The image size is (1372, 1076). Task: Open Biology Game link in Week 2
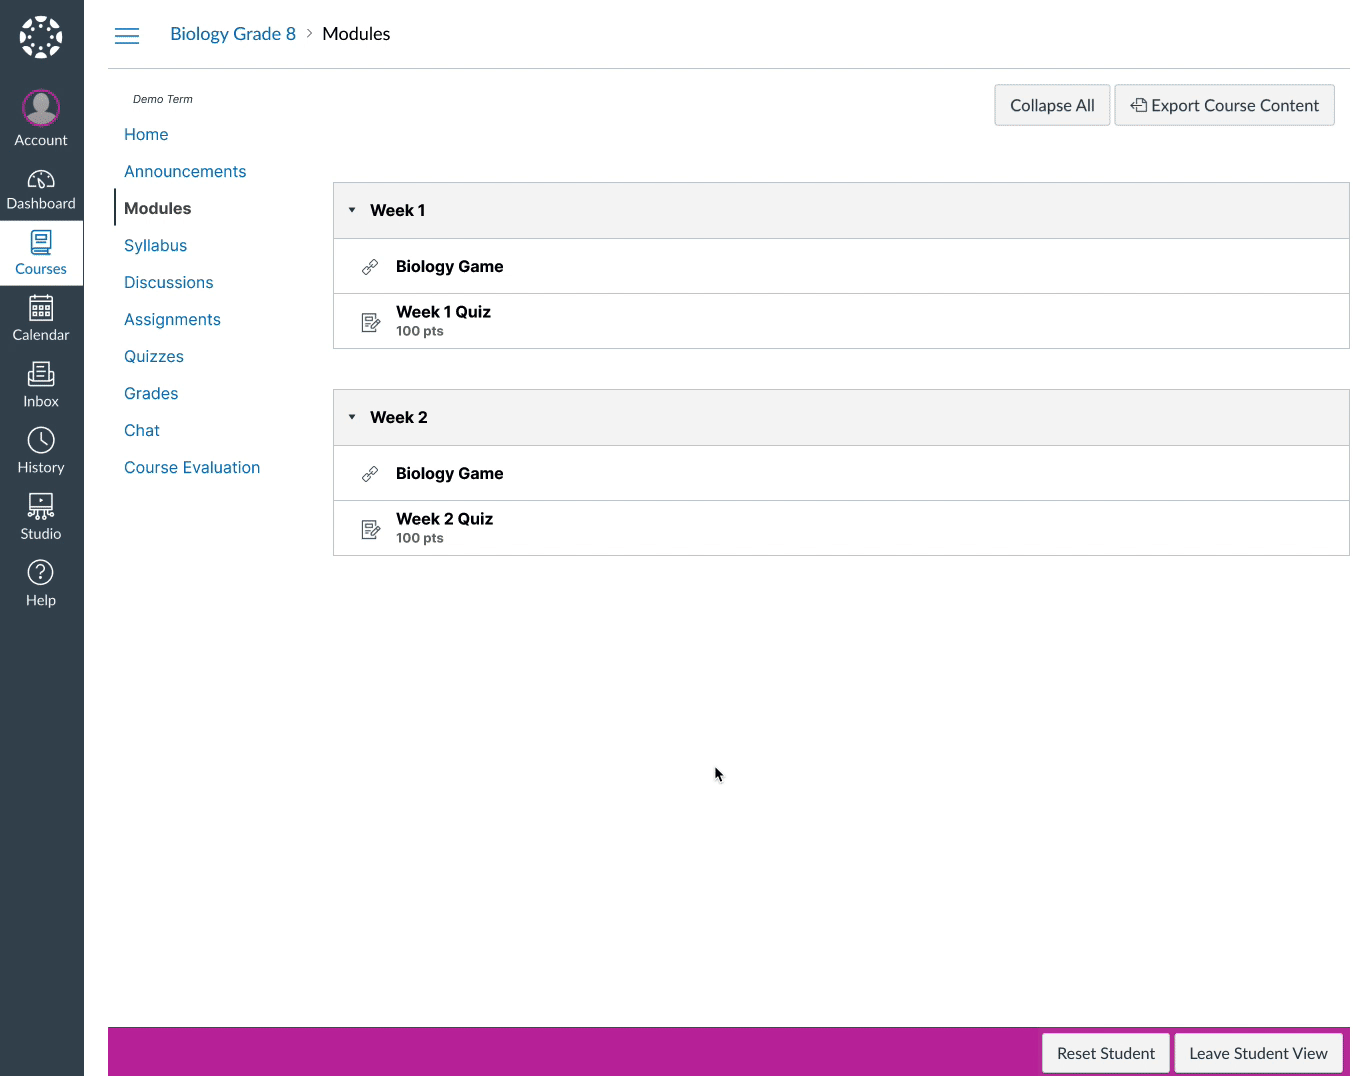pos(449,473)
